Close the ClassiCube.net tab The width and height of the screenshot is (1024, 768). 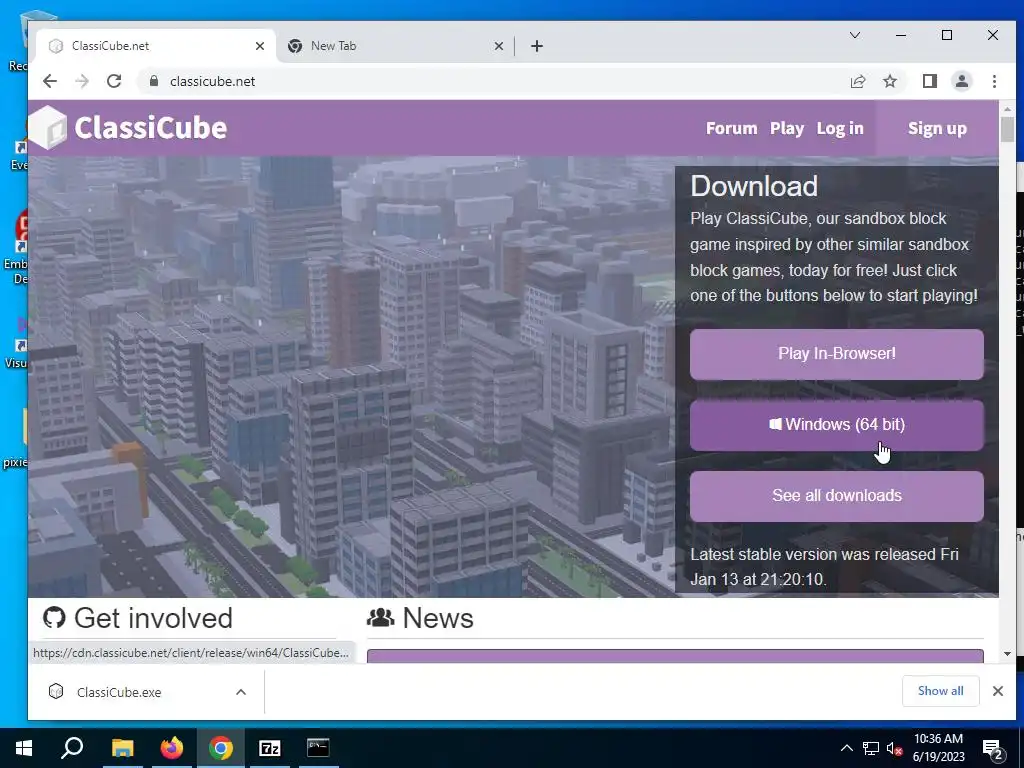[259, 46]
